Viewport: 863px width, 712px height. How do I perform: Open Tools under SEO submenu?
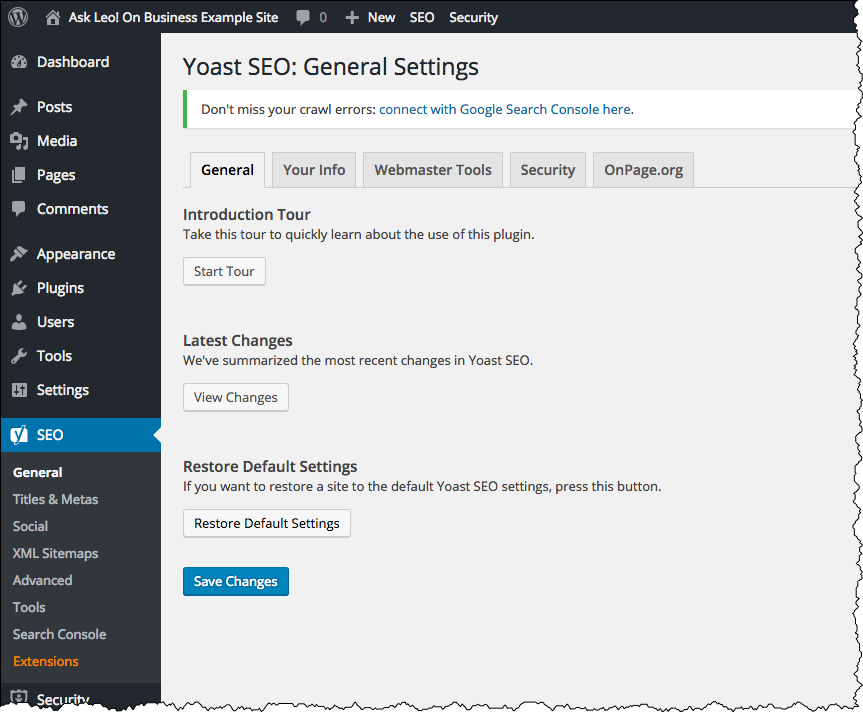(29, 607)
